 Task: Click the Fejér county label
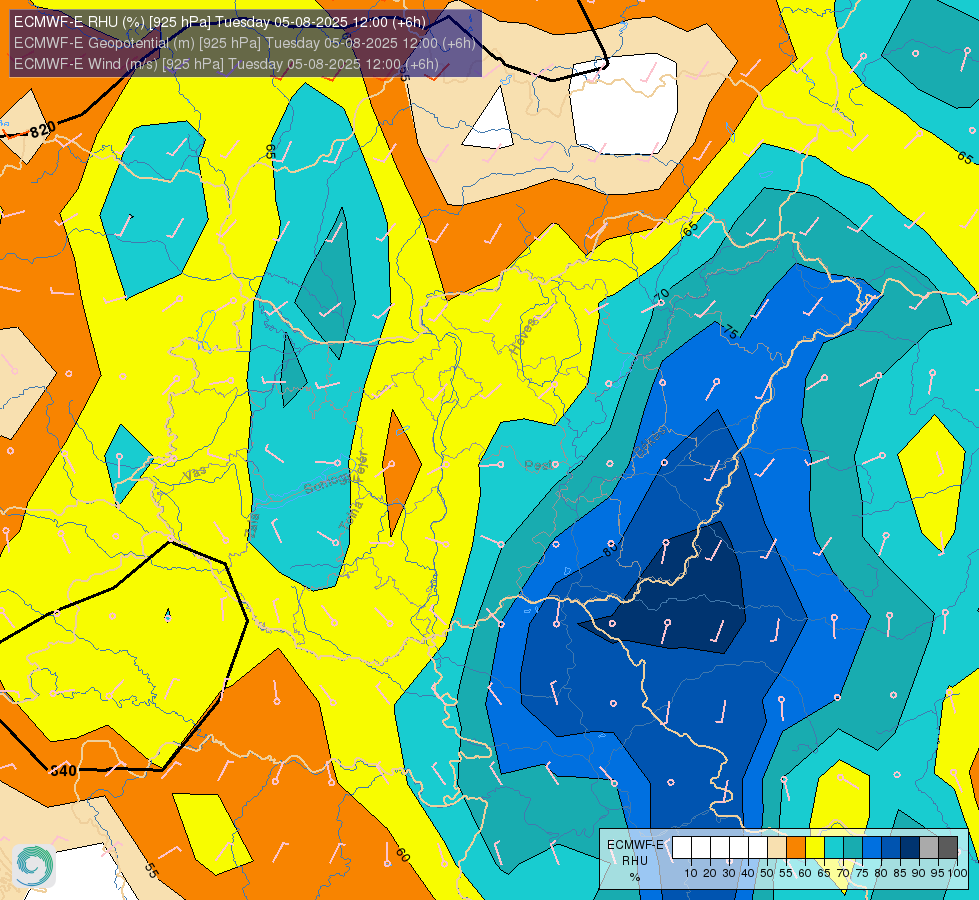[x=360, y=467]
